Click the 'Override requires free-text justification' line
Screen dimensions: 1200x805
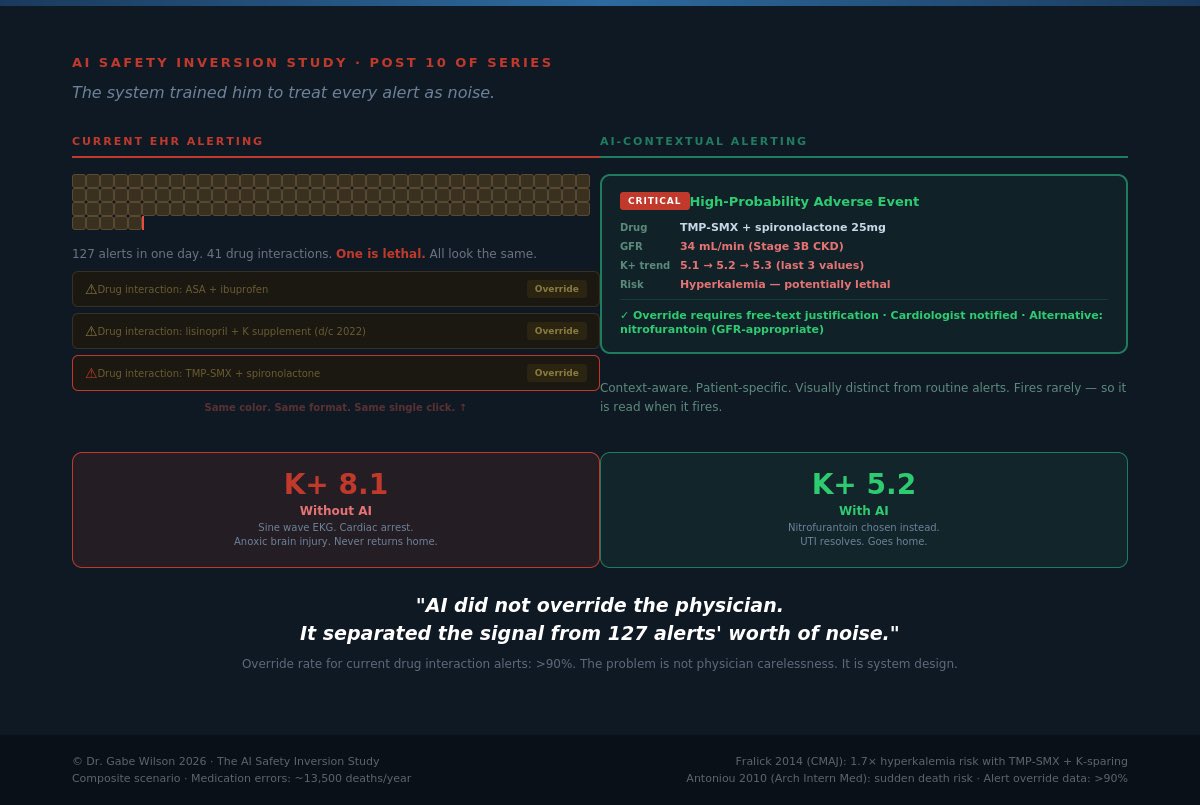click(864, 322)
